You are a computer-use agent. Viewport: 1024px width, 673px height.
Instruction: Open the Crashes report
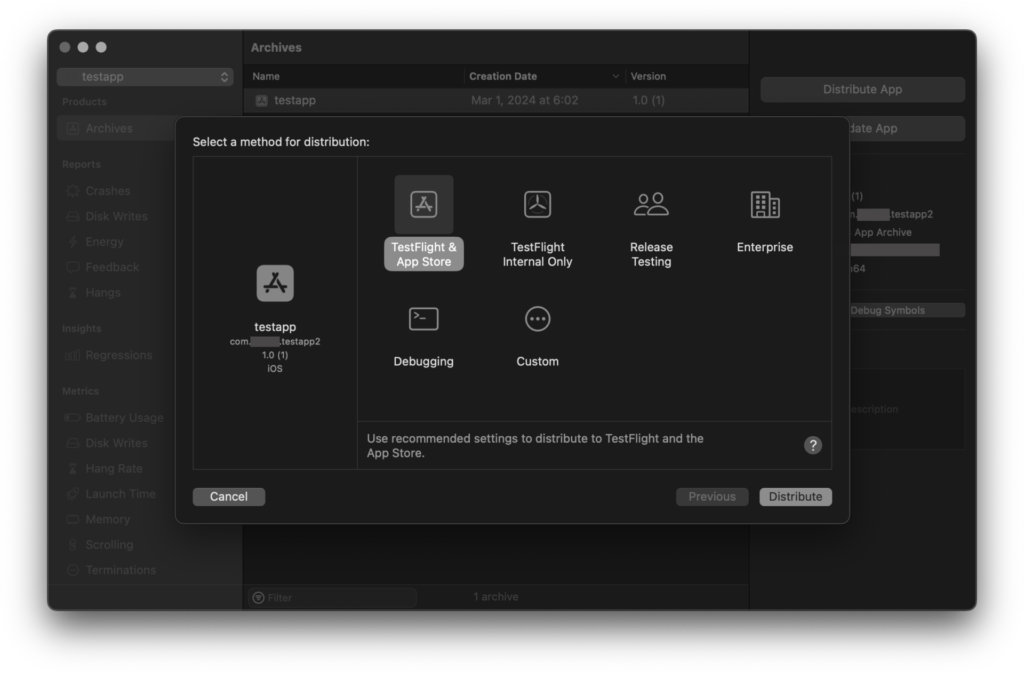pyautogui.click(x=108, y=191)
